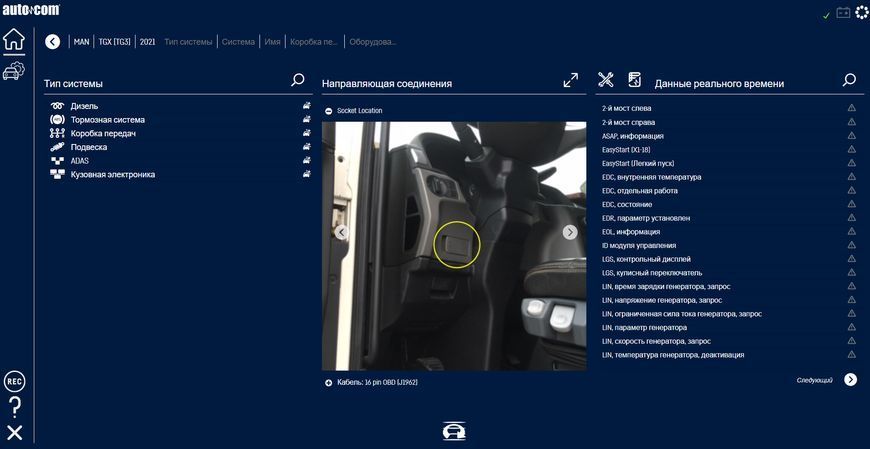
Task: Open the report document icon
Action: pos(635,79)
